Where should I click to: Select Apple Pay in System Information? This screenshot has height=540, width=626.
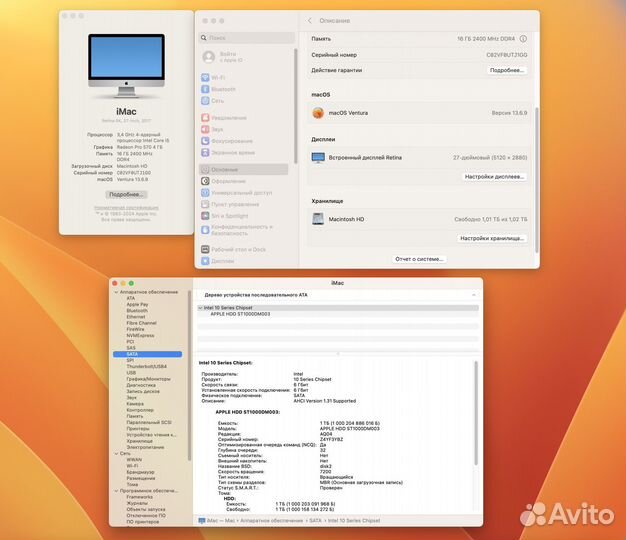point(137,305)
